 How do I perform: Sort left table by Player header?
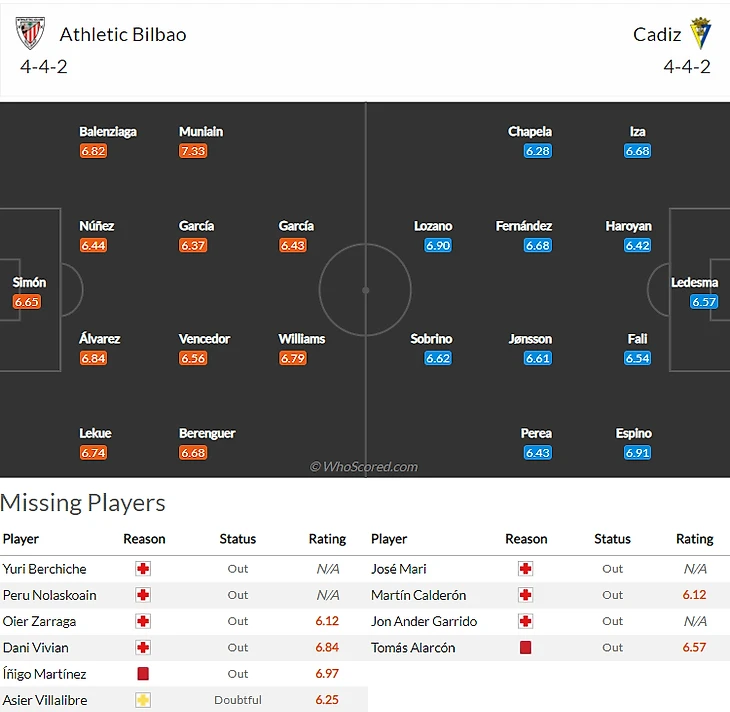tap(21, 539)
